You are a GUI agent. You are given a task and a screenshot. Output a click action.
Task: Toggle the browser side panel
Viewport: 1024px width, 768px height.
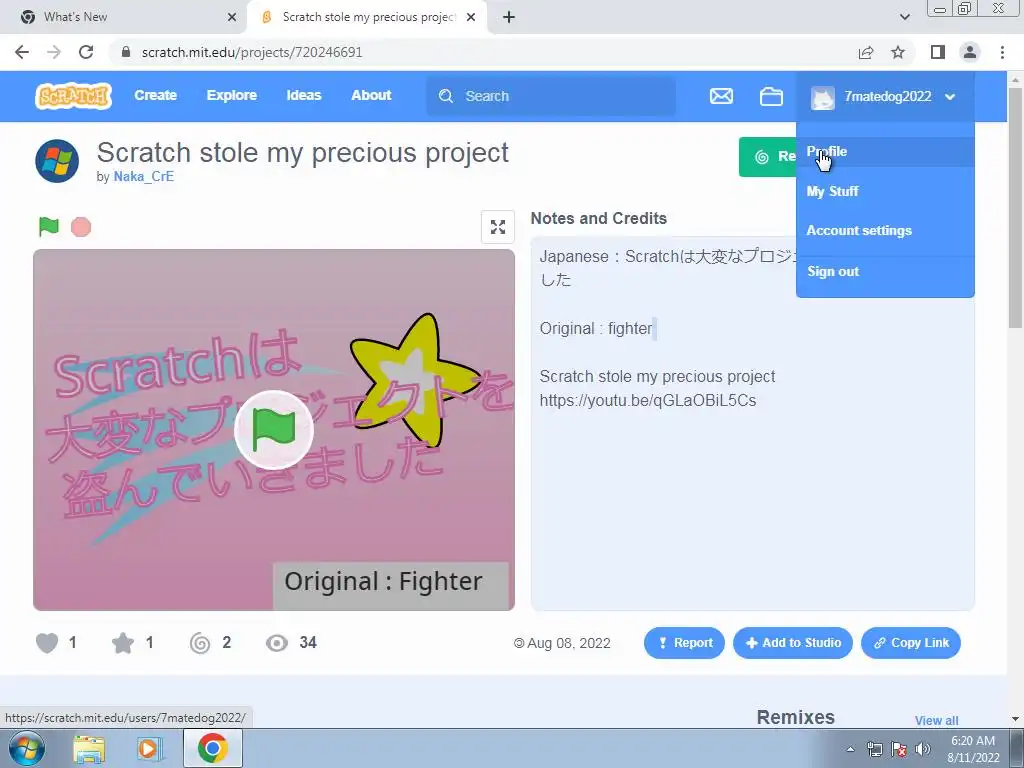(x=938, y=52)
